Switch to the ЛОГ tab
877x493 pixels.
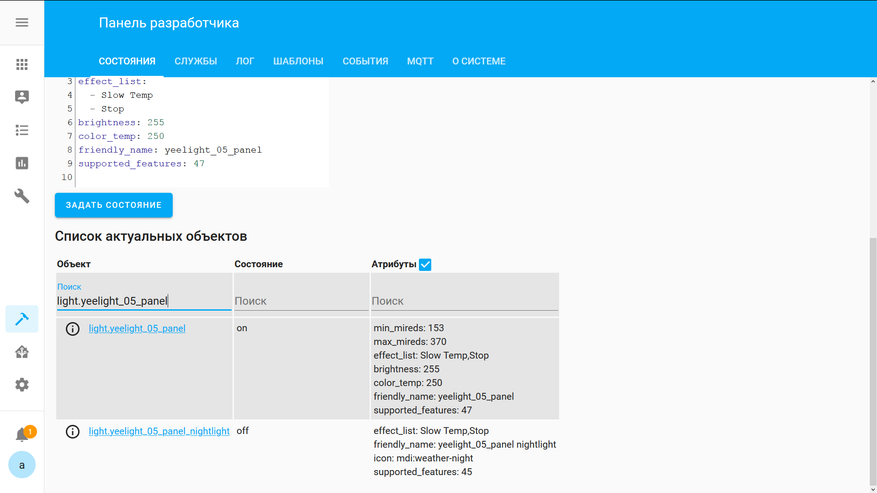pos(245,61)
